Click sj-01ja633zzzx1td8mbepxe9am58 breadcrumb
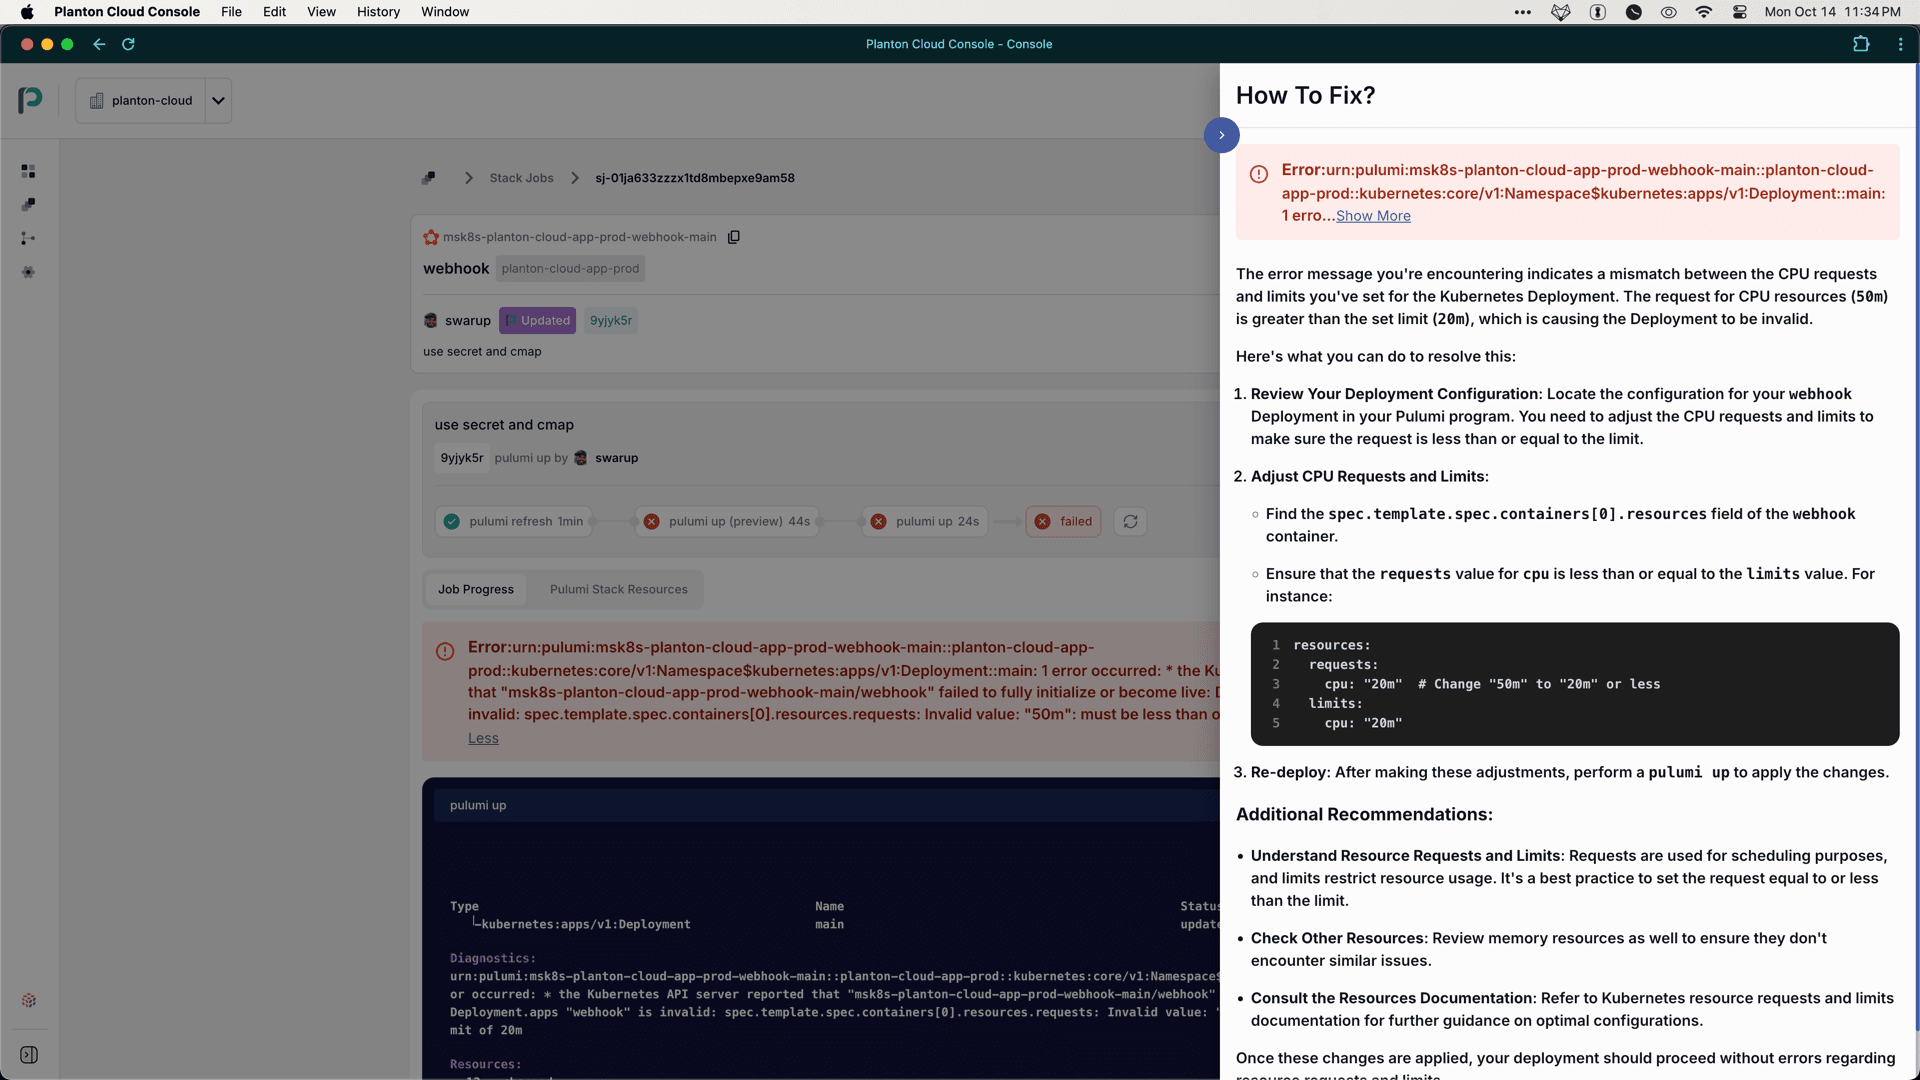1920x1080 pixels. tap(695, 178)
